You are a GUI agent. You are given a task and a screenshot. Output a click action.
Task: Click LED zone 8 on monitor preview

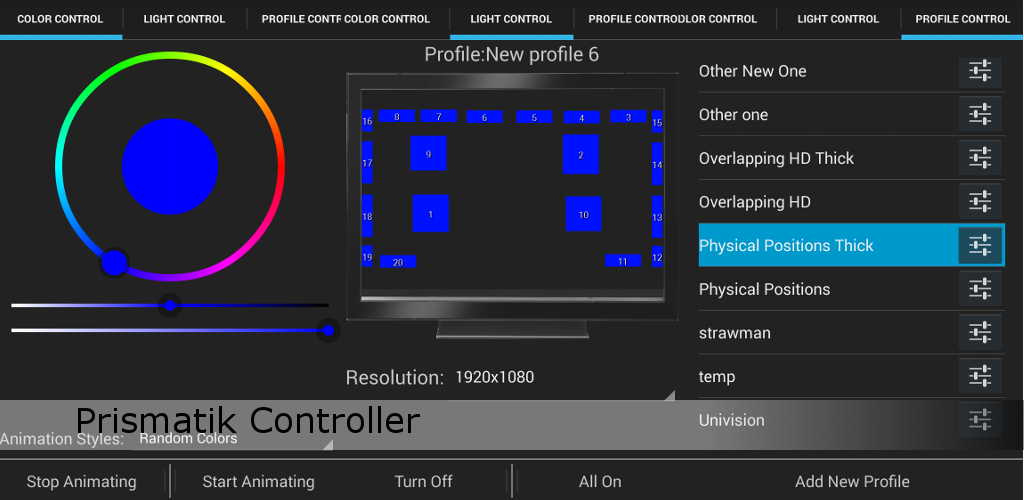(x=396, y=116)
